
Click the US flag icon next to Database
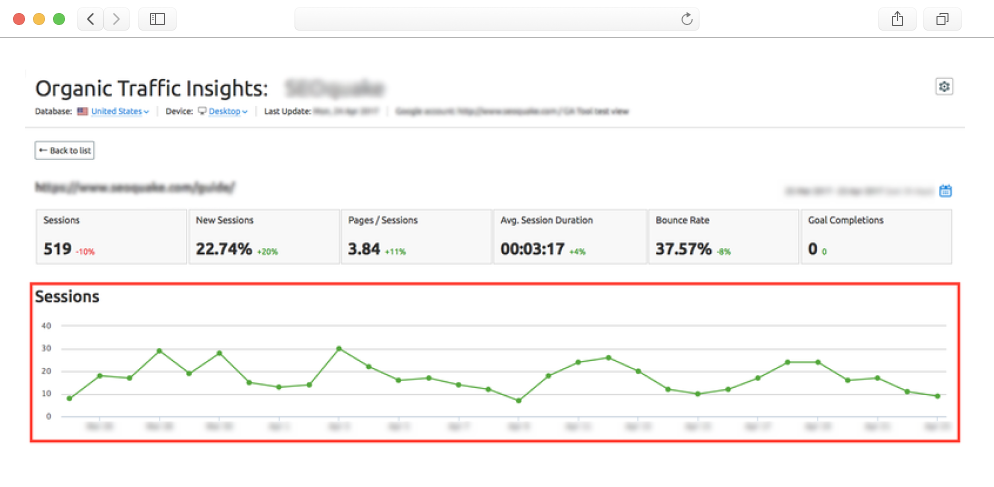[82, 112]
